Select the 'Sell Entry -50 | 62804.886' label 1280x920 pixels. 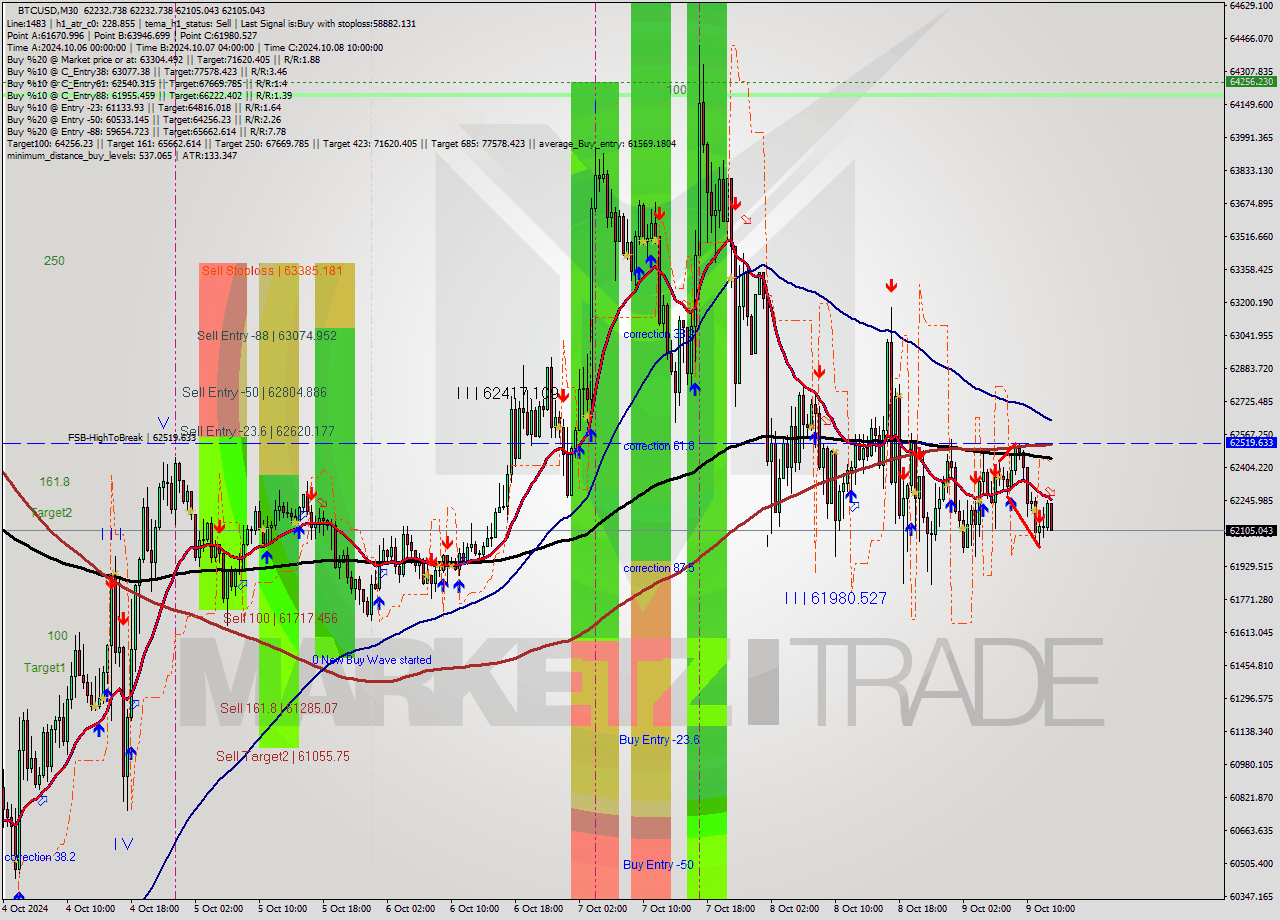(254, 392)
